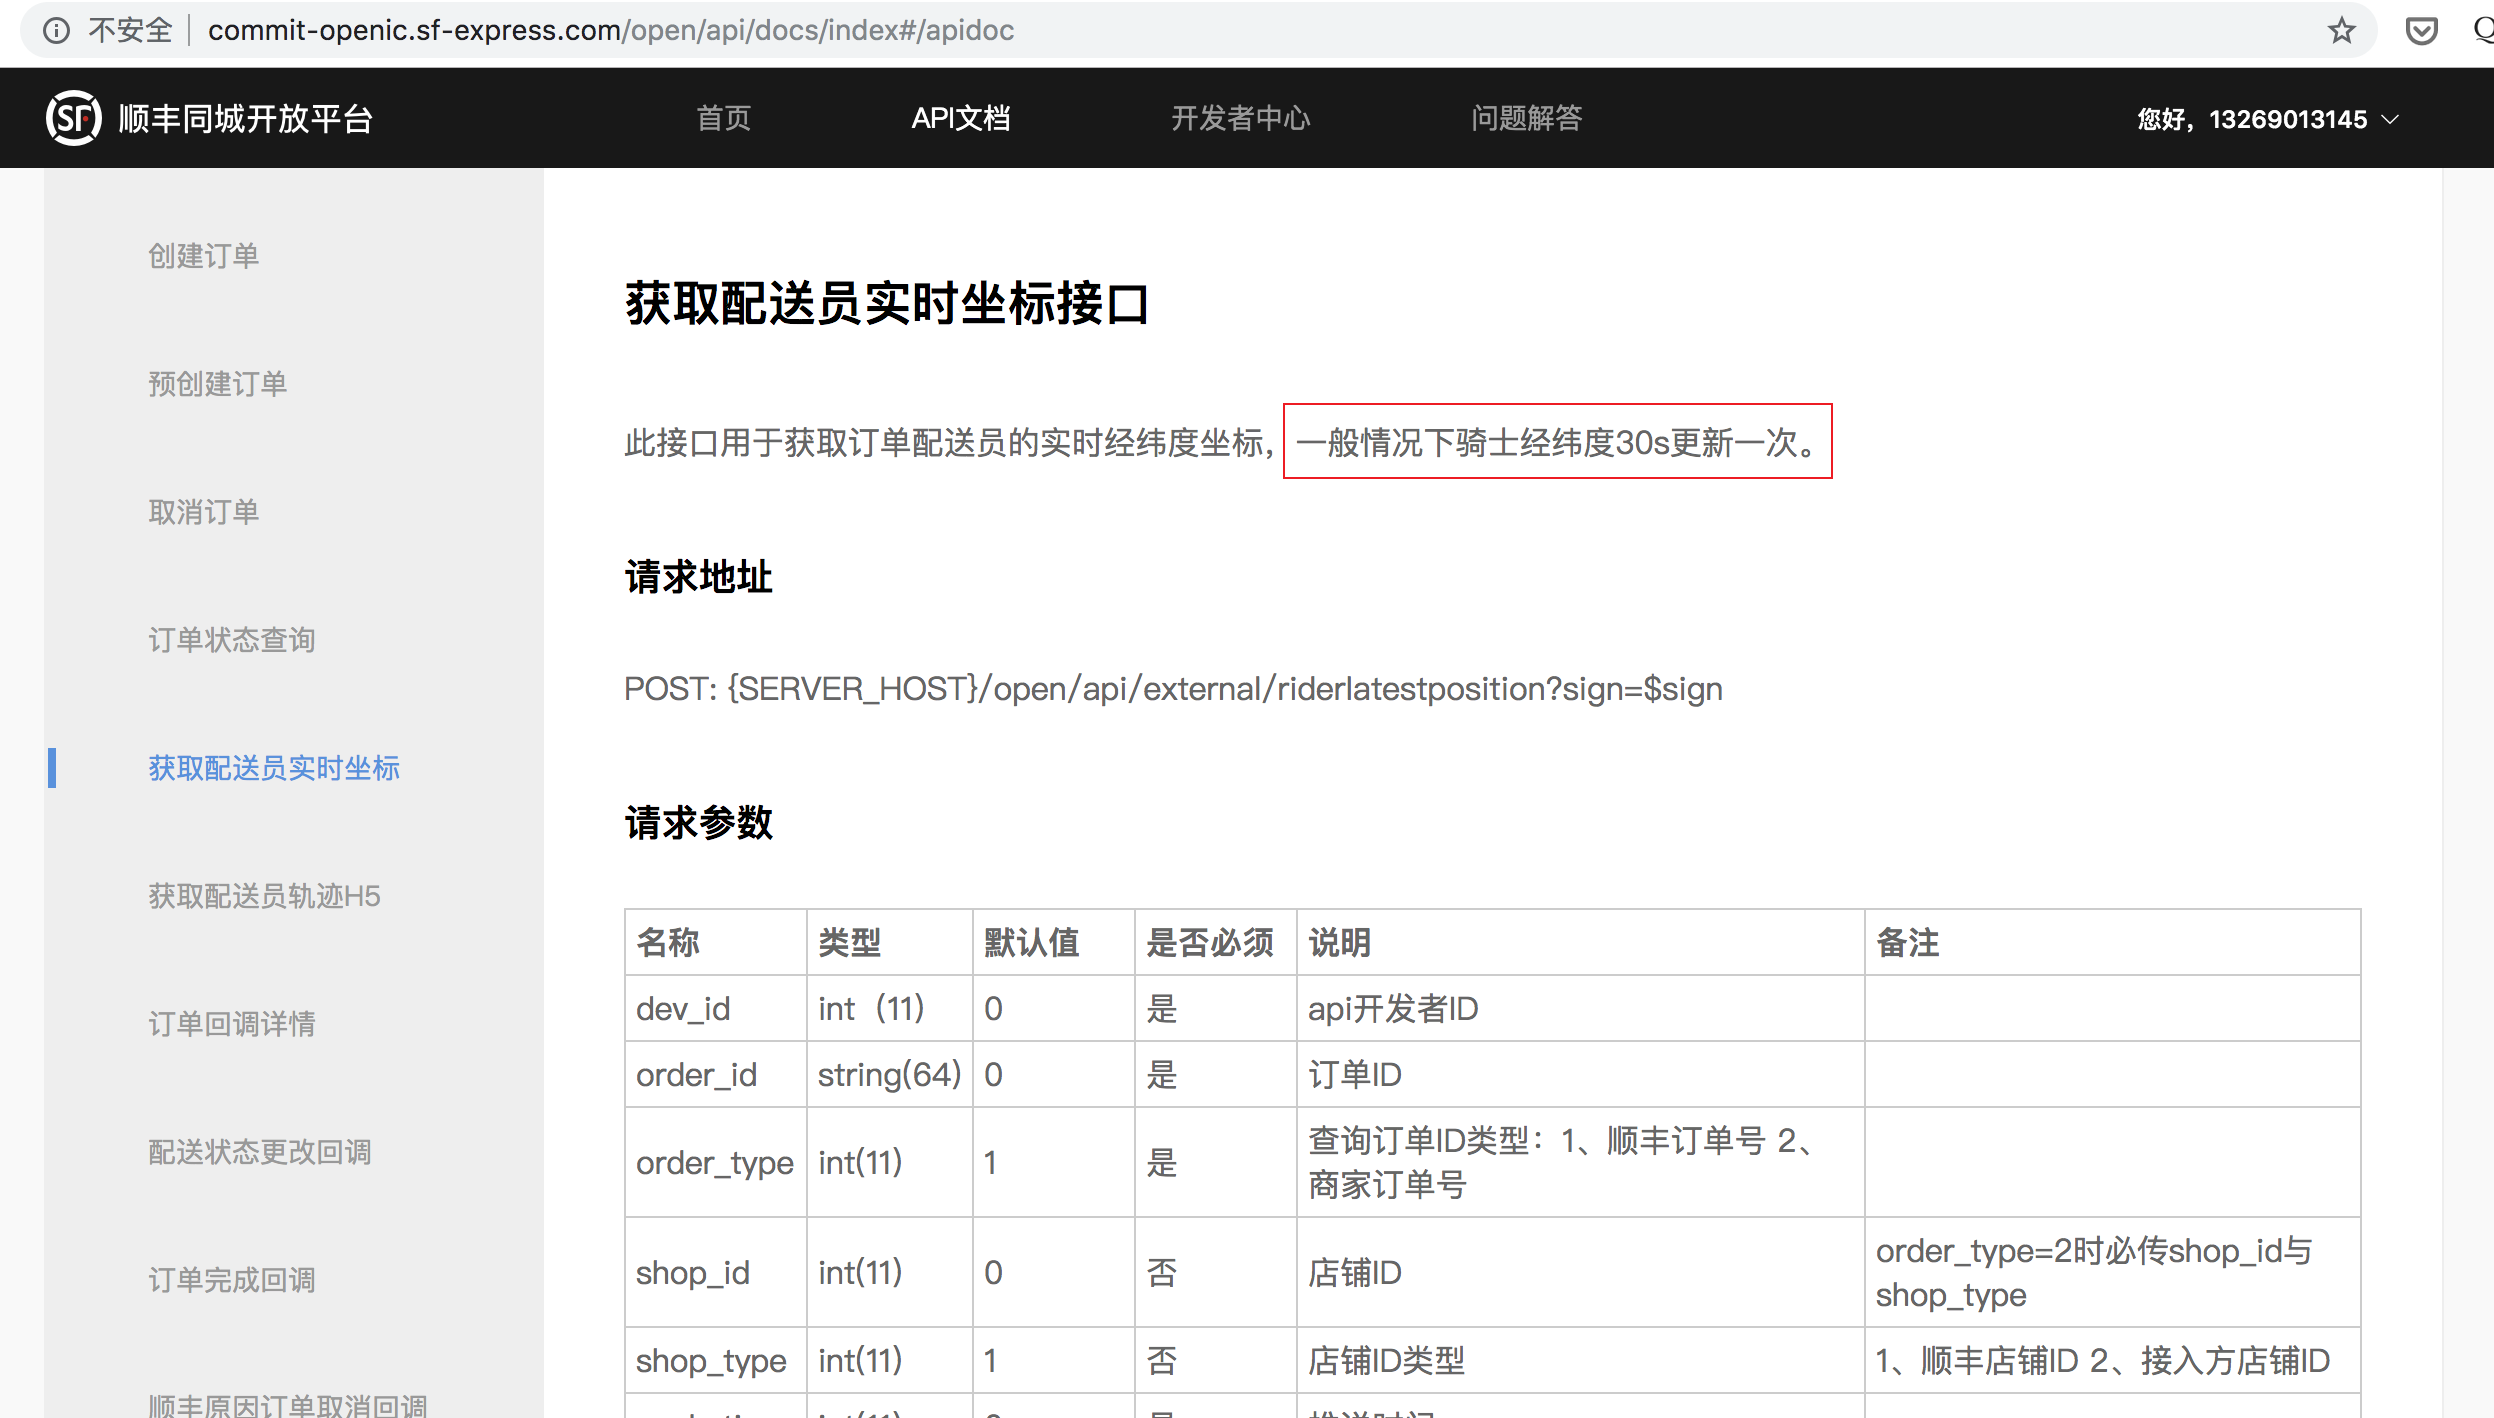This screenshot has width=2494, height=1418.
Task: Open 问题解答 nav item
Action: click(x=1526, y=118)
